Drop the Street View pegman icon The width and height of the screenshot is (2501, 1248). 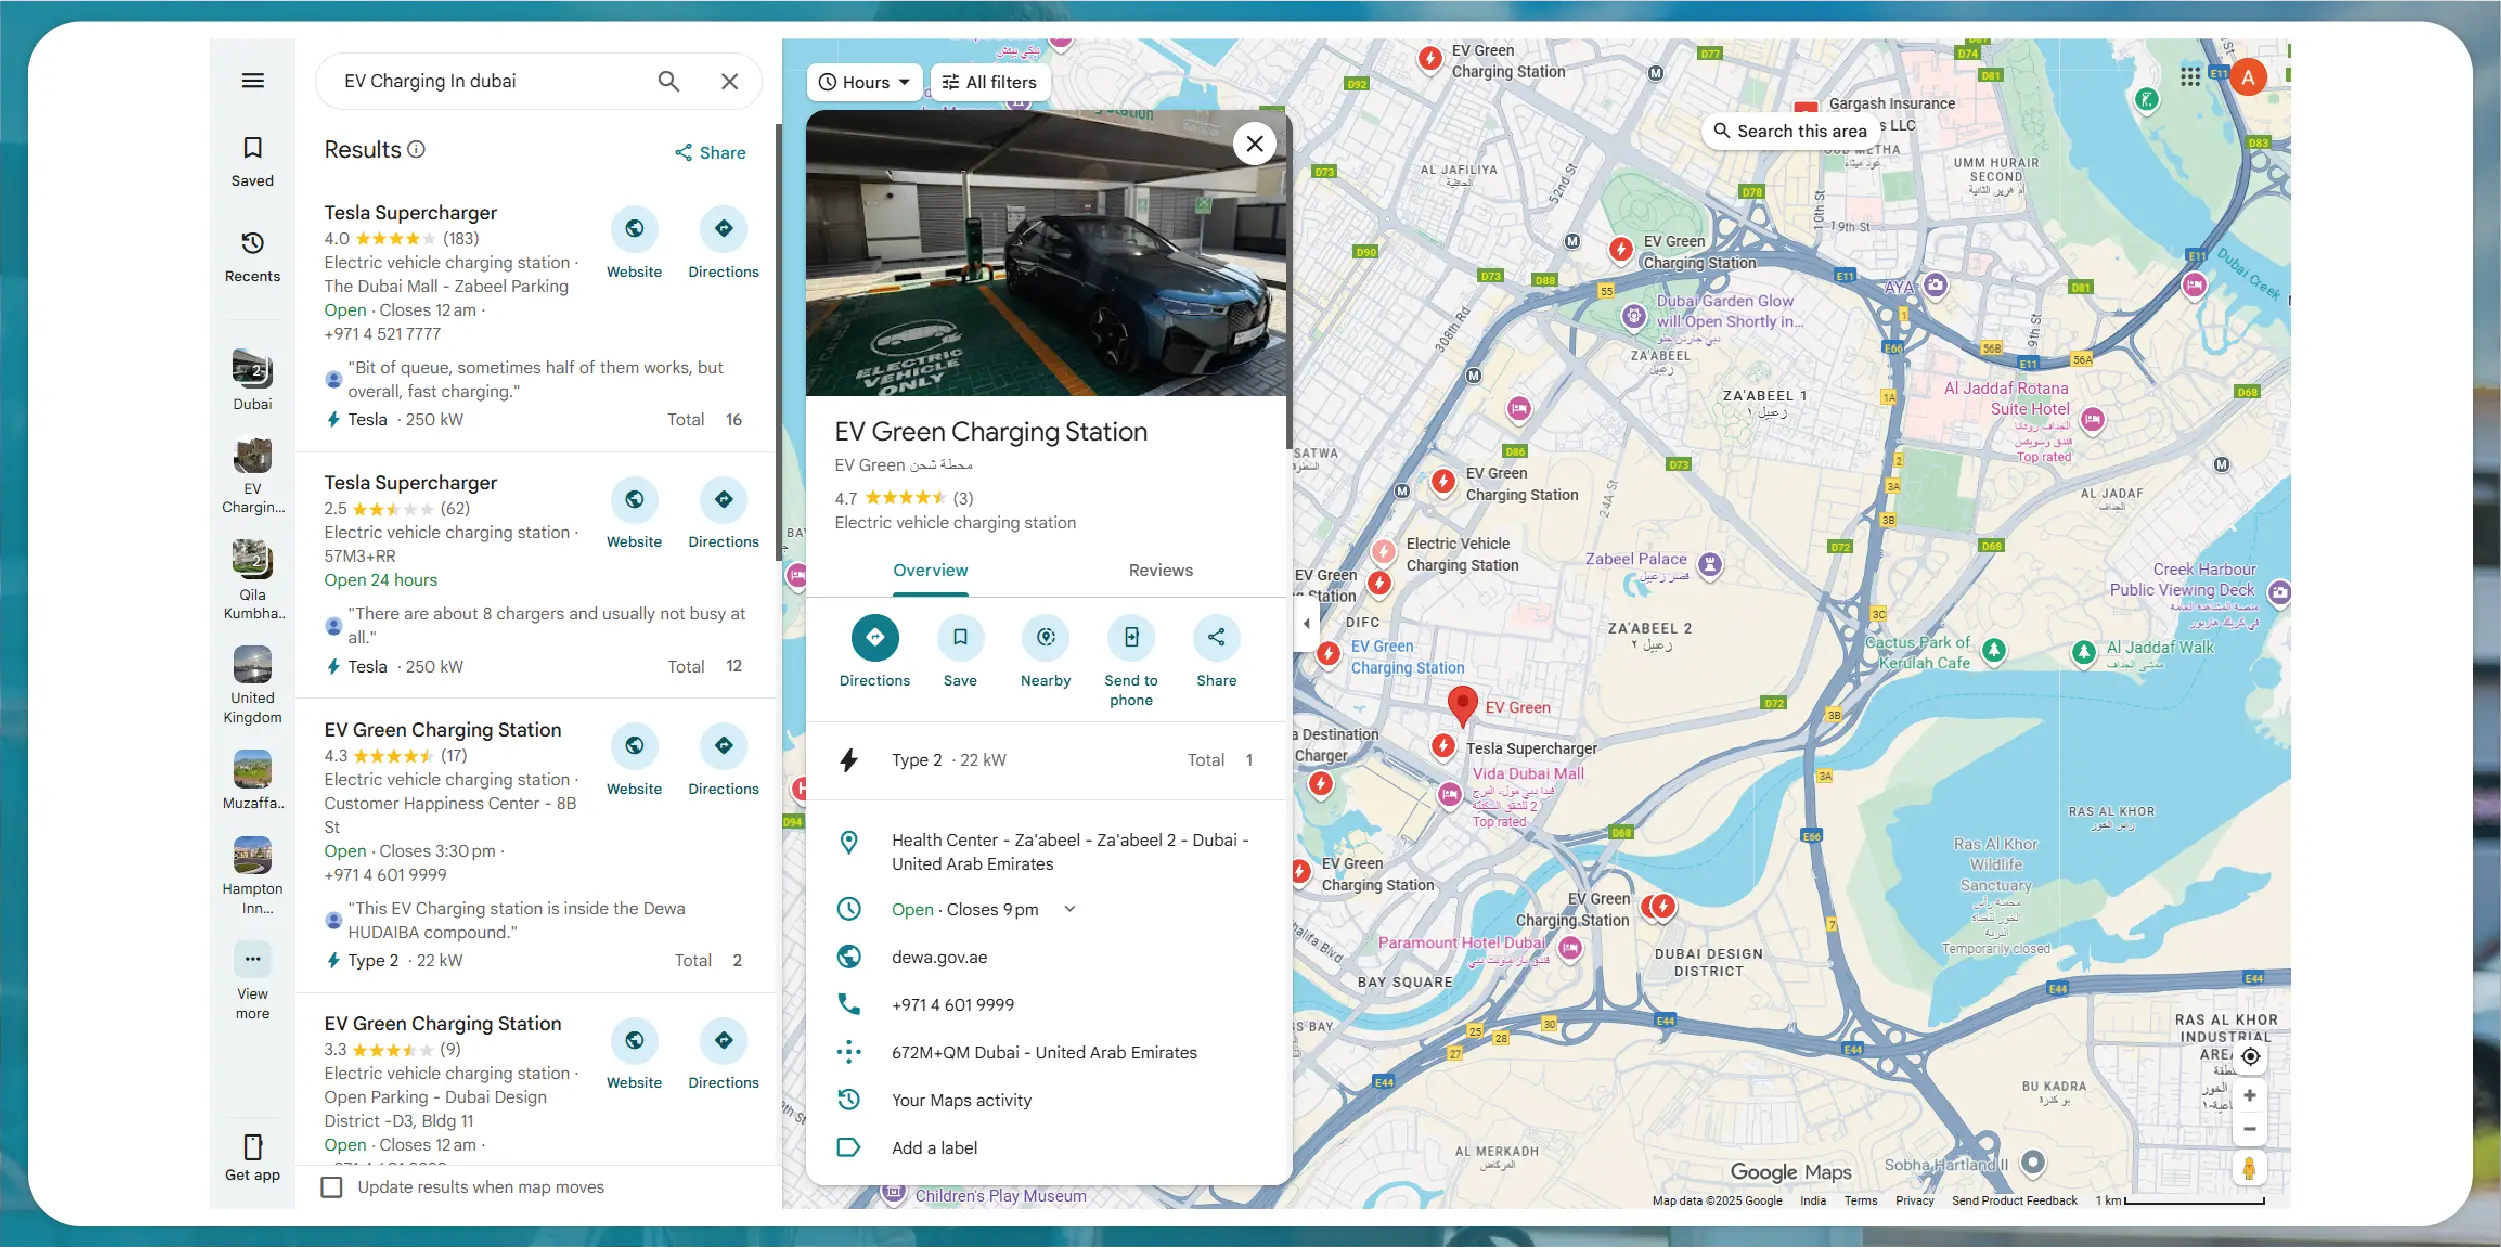(x=2248, y=1168)
